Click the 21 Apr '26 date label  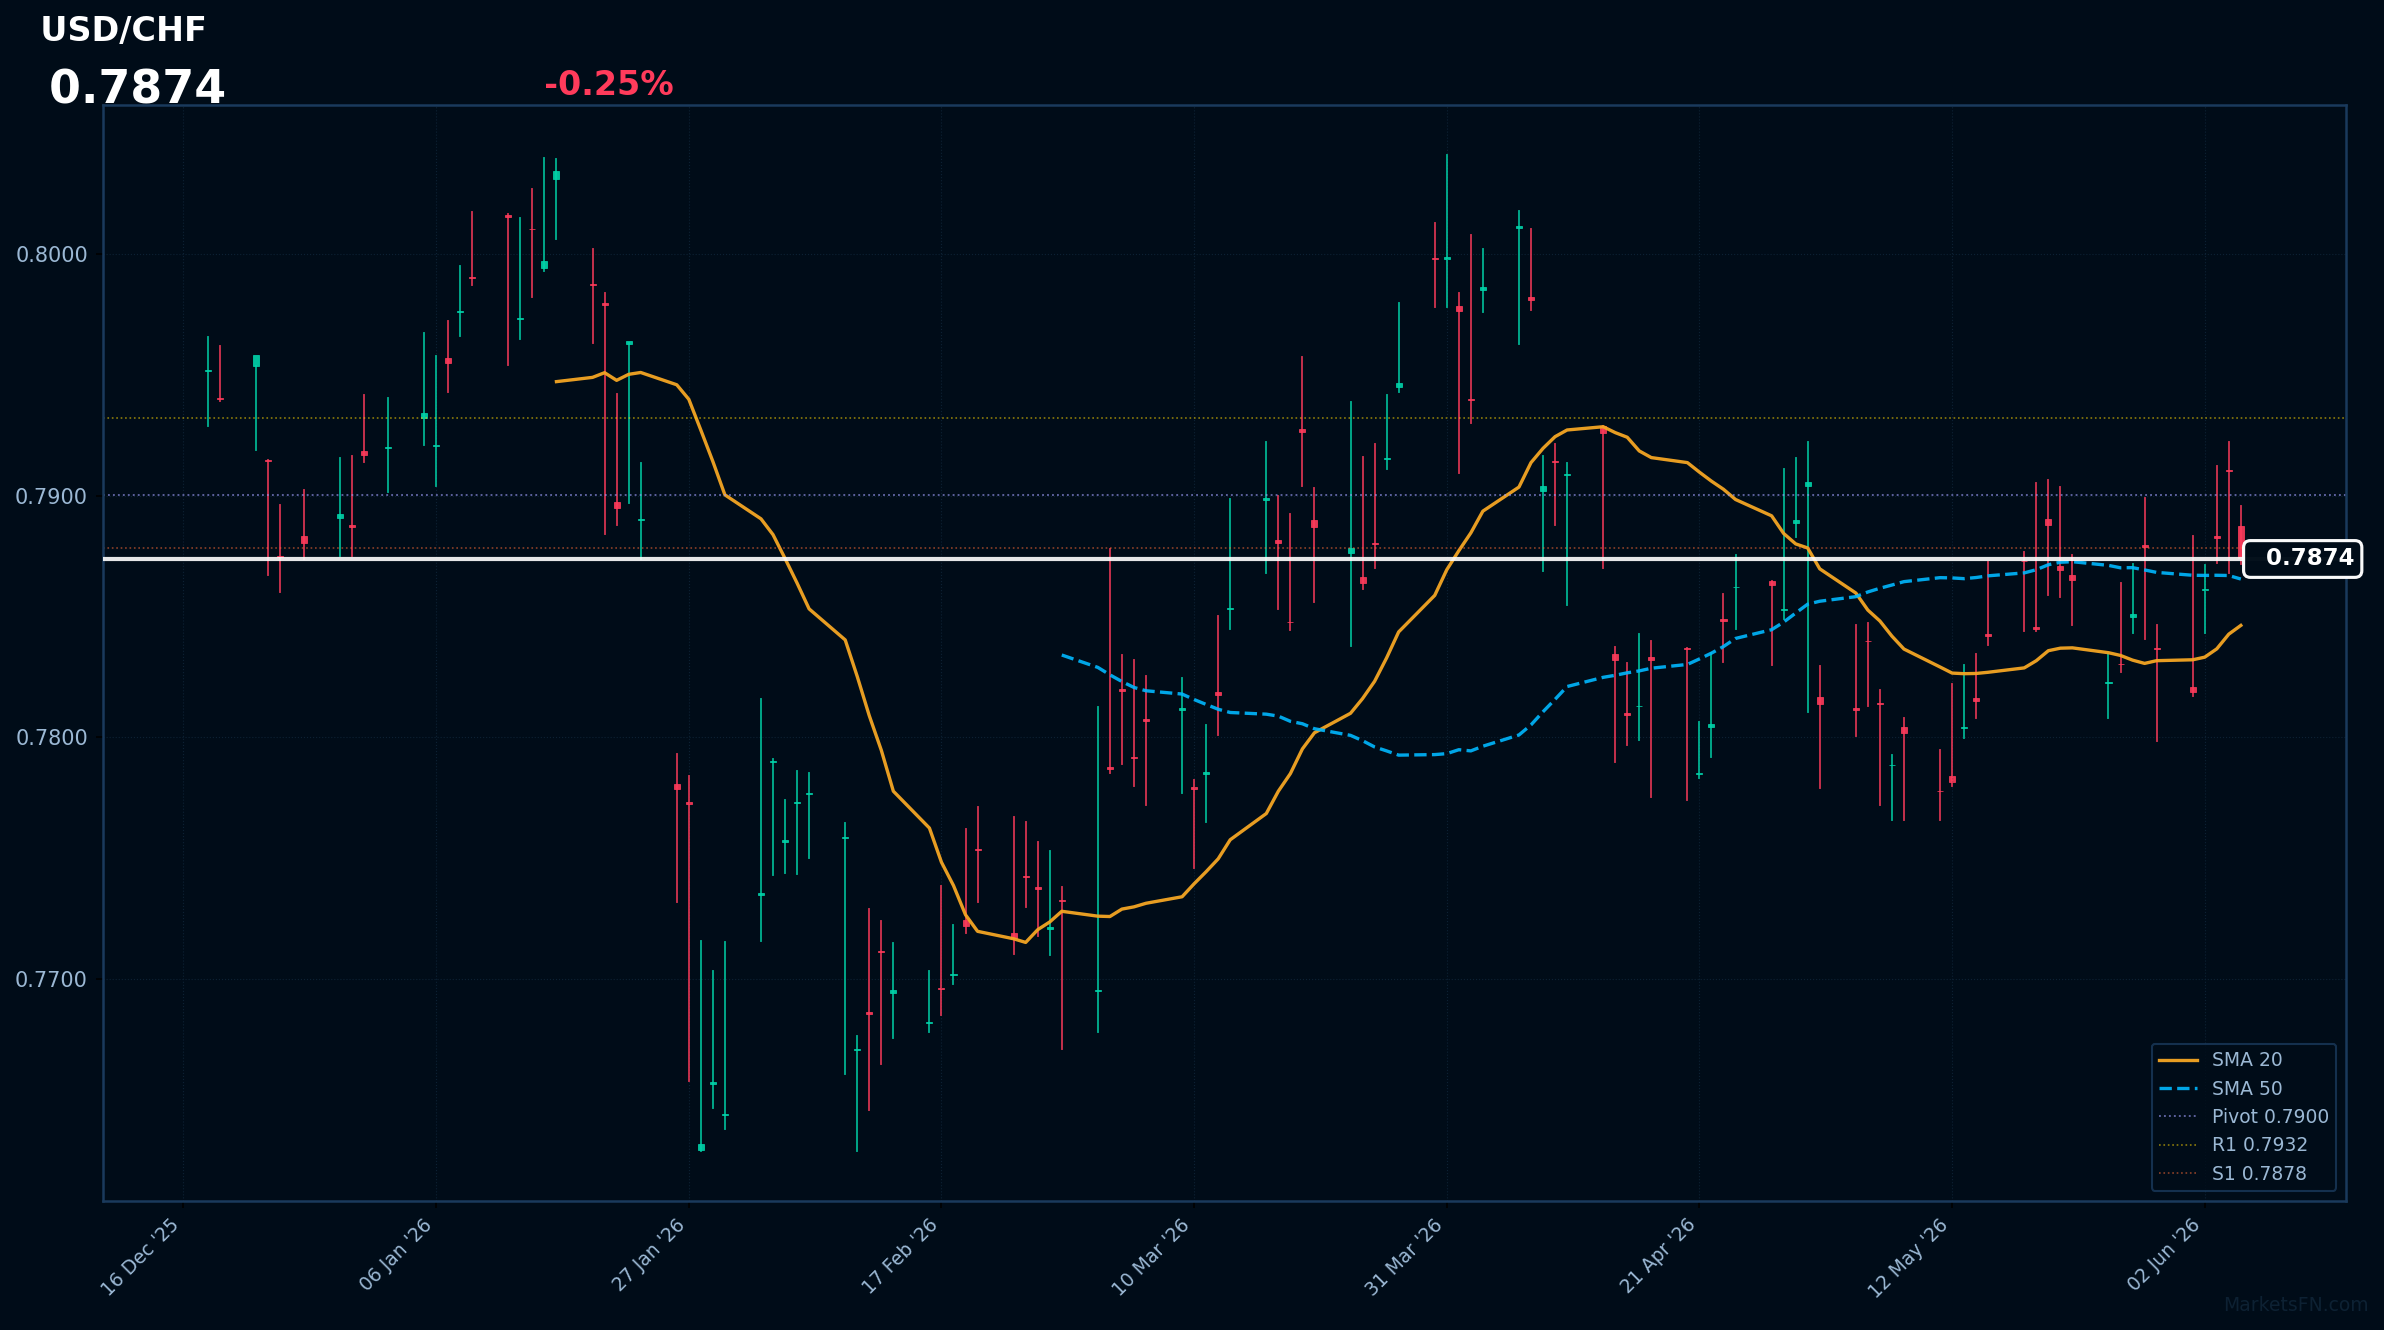(1658, 1256)
